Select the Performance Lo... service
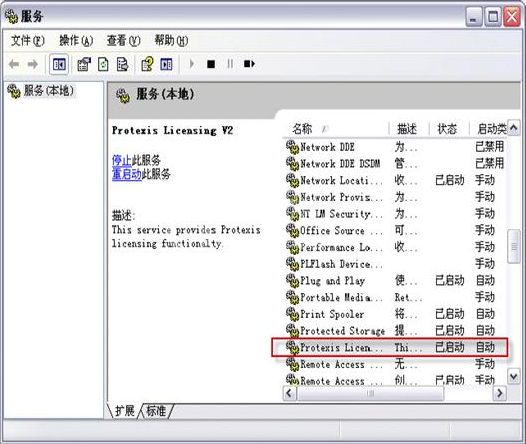Screen dimensions: 526x444 (396, 247)
